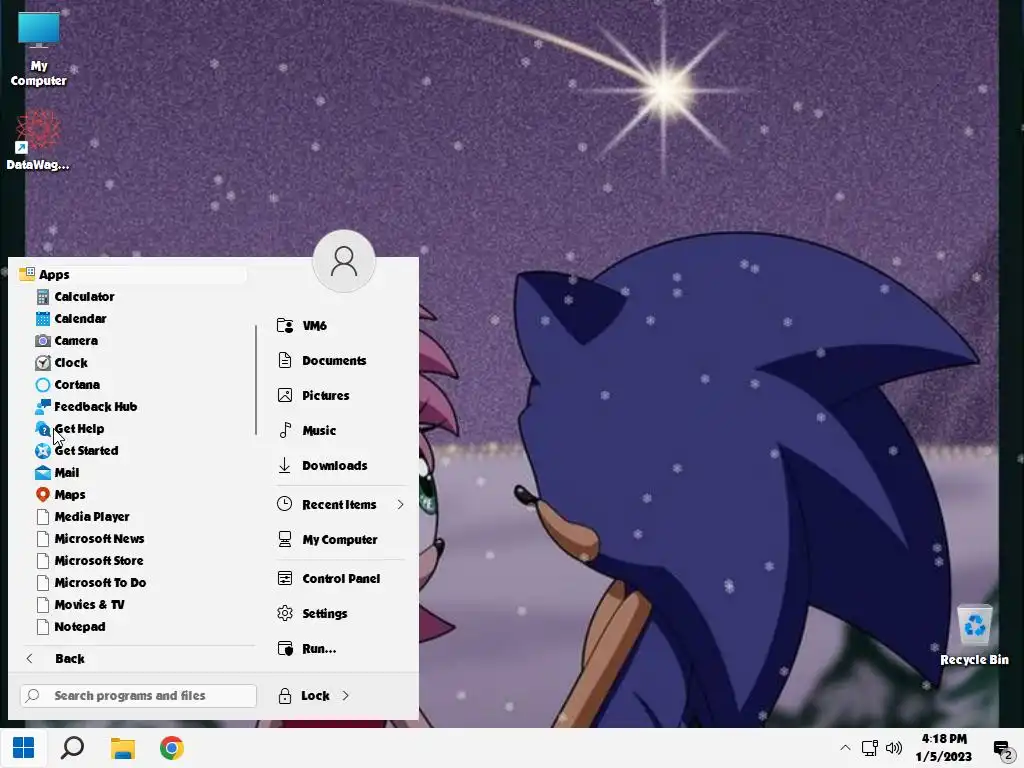Viewport: 1024px width, 768px height.
Task: Click the Windows Start button
Action: [24, 748]
